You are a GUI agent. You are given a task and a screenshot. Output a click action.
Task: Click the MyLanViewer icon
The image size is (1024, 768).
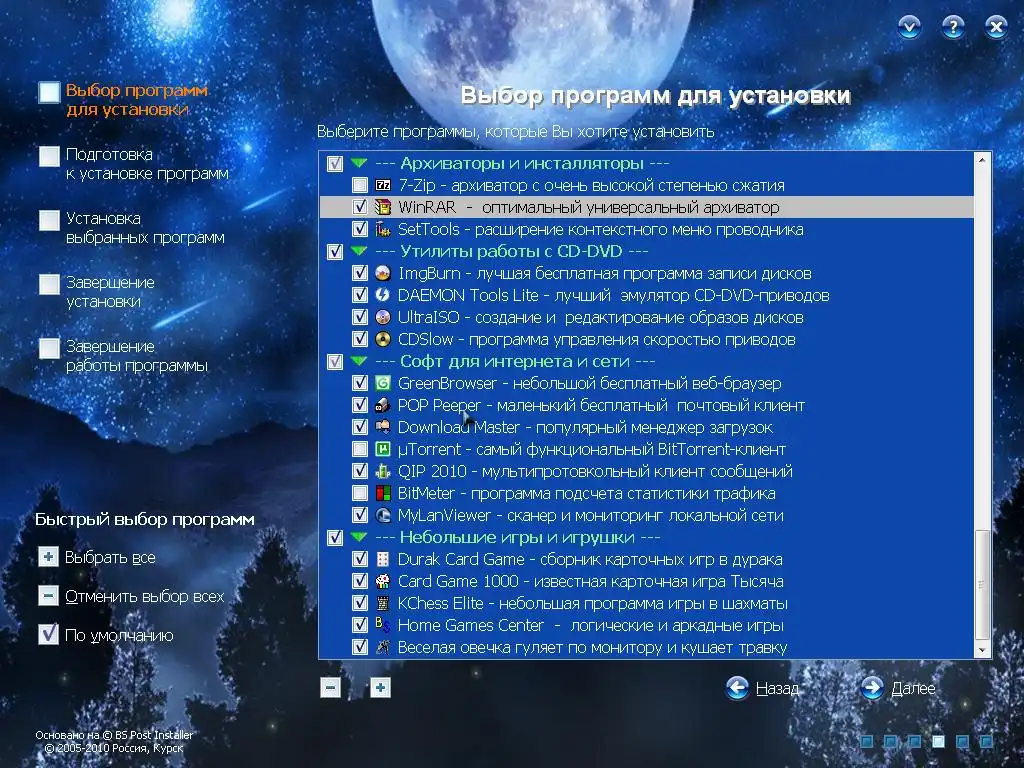click(383, 515)
